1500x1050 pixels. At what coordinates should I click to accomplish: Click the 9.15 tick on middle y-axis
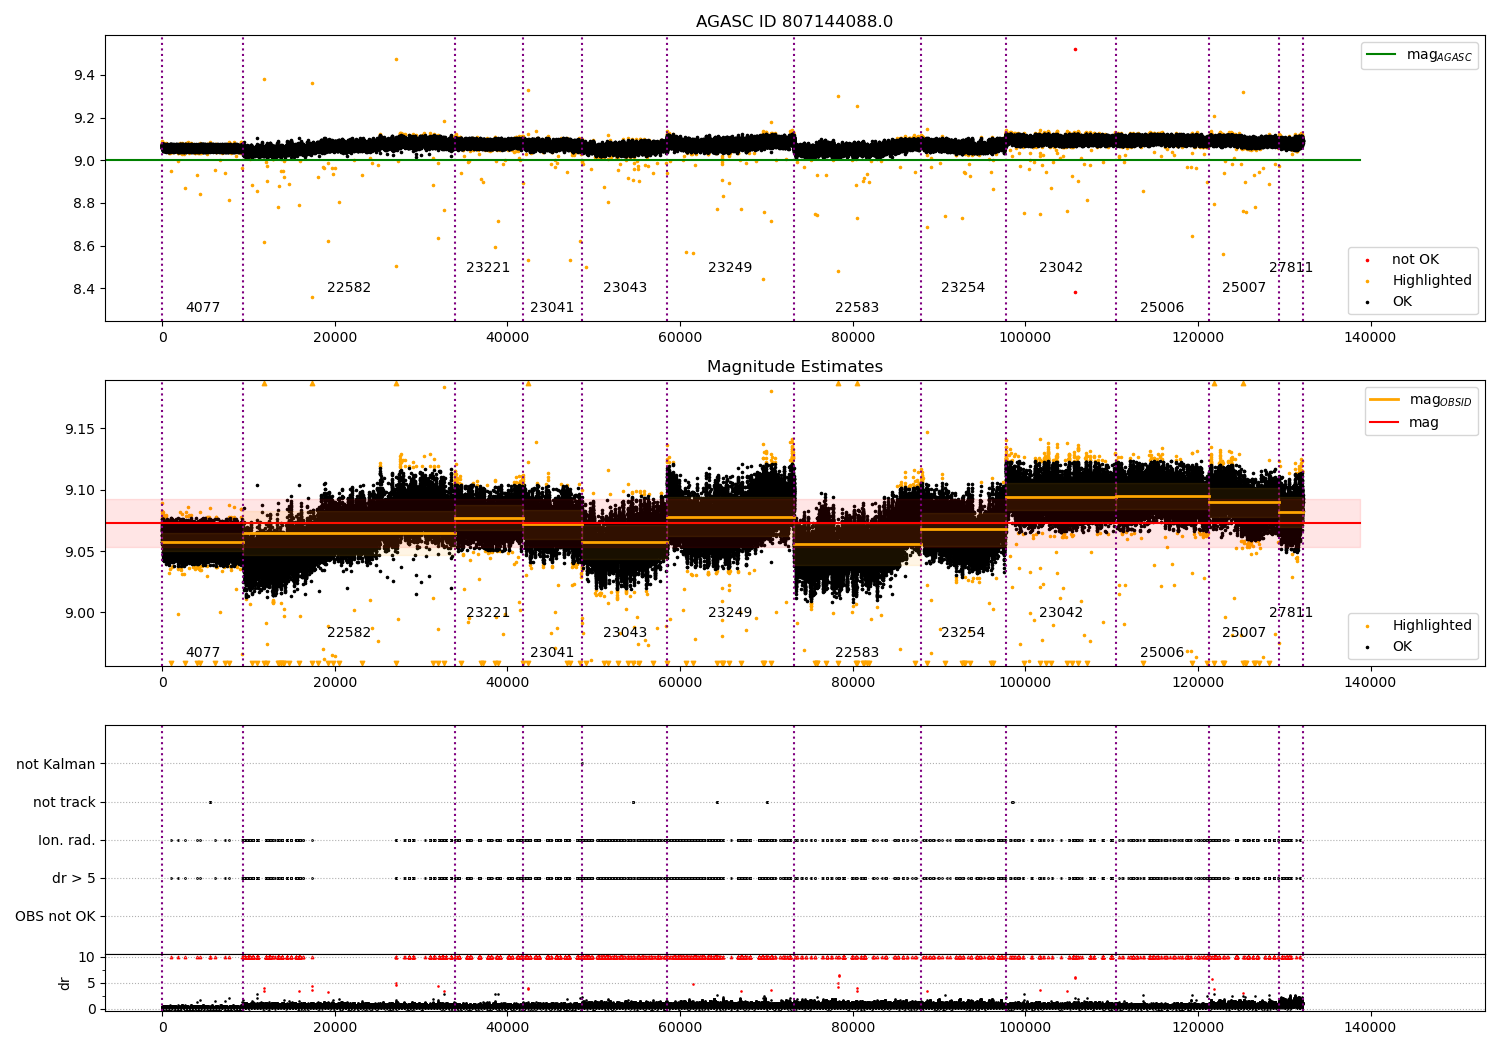tap(80, 429)
